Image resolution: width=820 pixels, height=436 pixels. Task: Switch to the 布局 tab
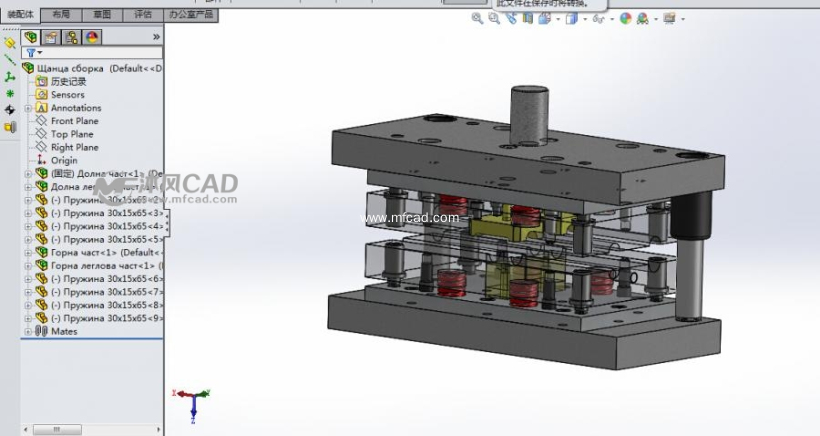(x=60, y=15)
